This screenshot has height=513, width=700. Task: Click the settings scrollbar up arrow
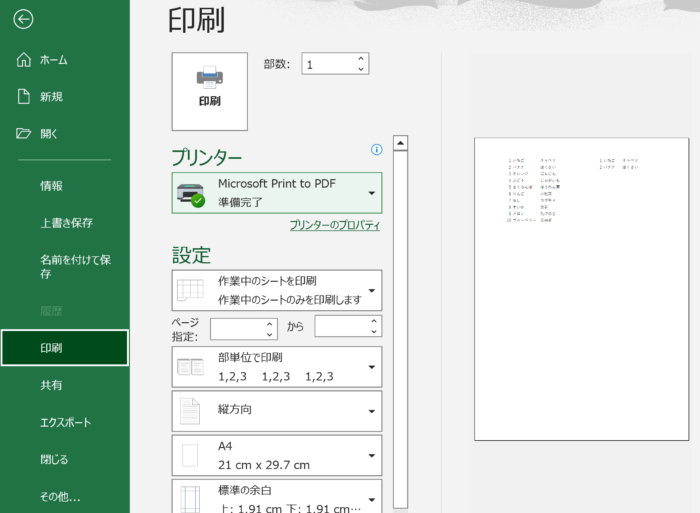point(400,143)
